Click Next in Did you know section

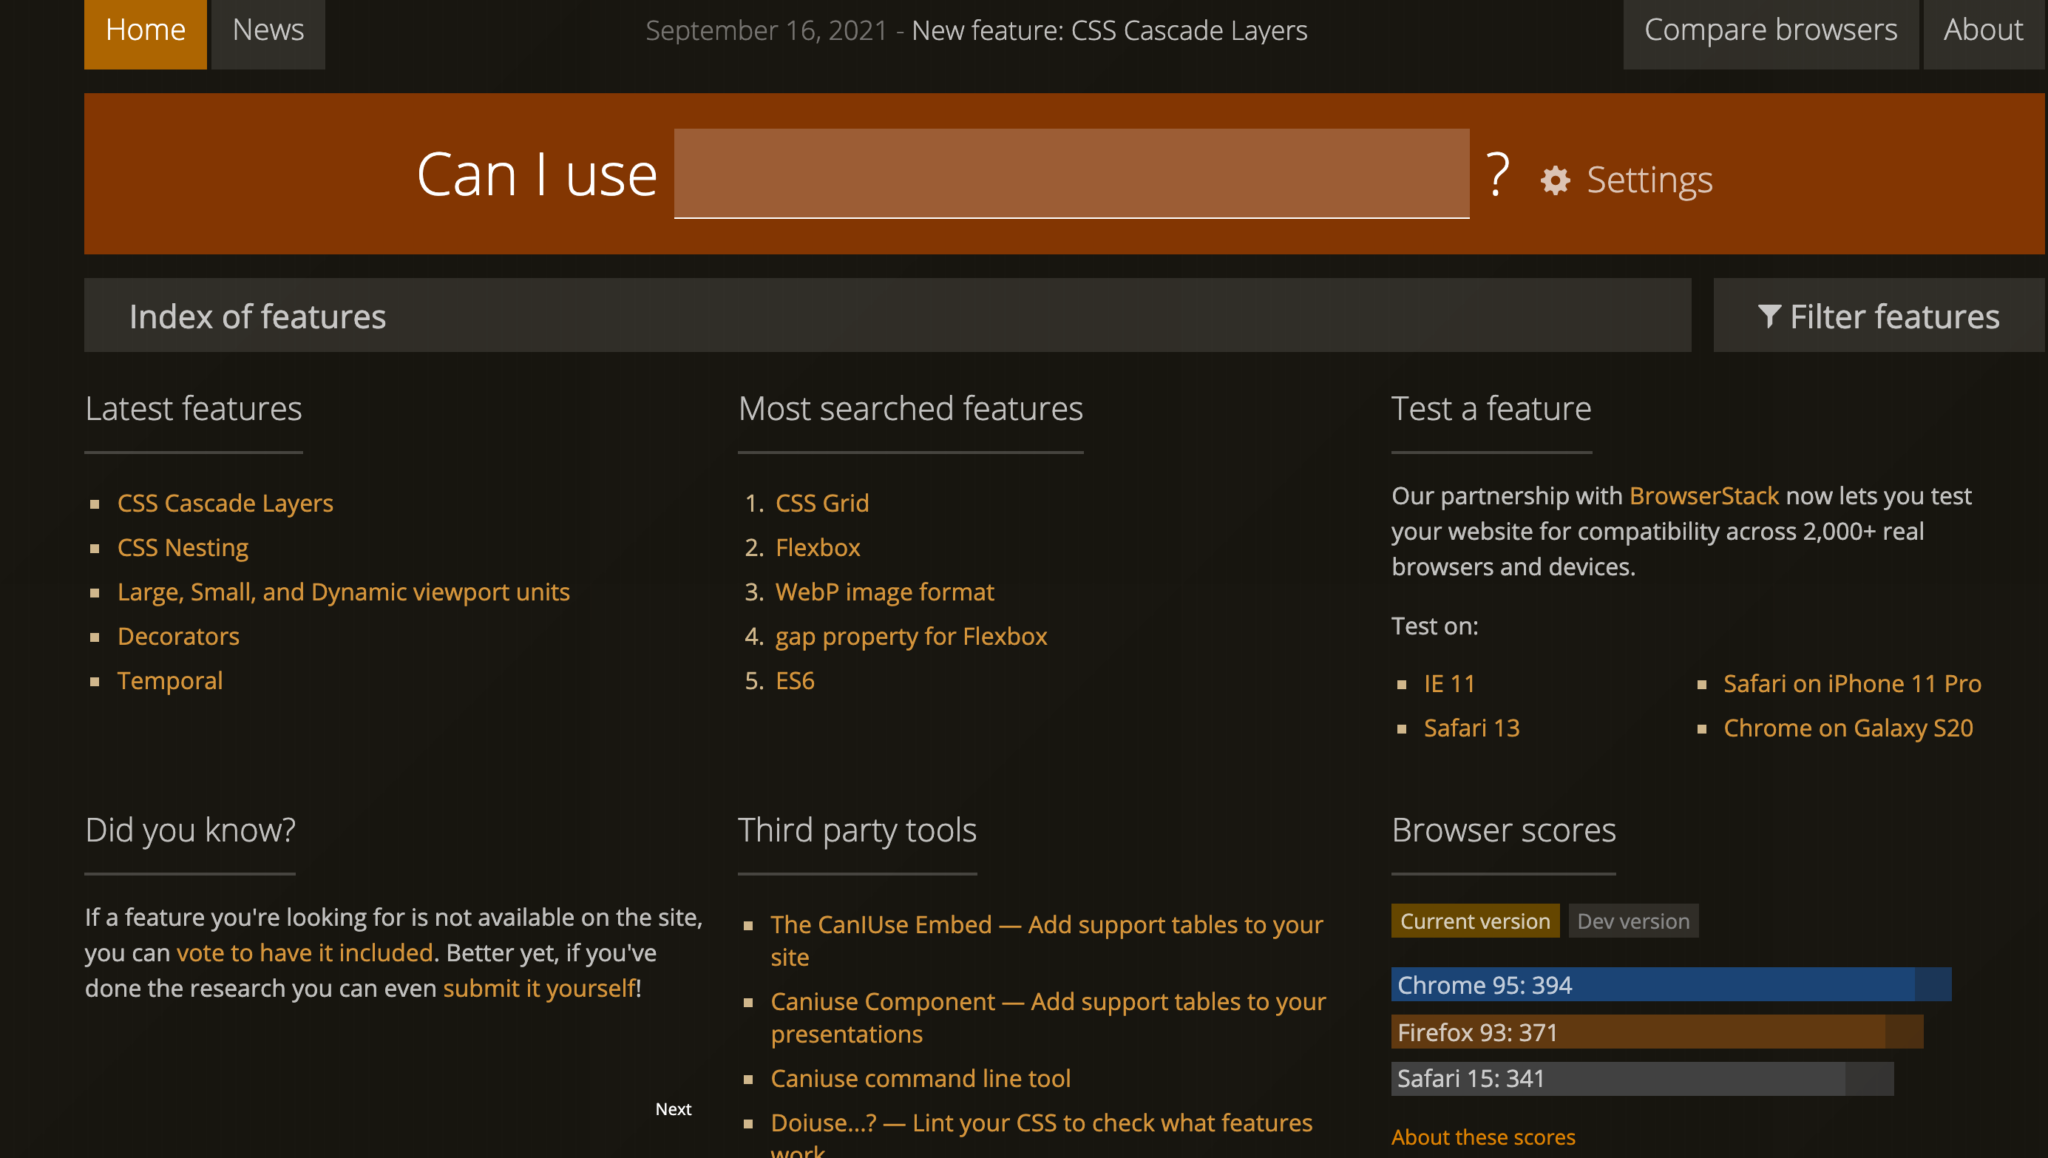coord(673,1109)
